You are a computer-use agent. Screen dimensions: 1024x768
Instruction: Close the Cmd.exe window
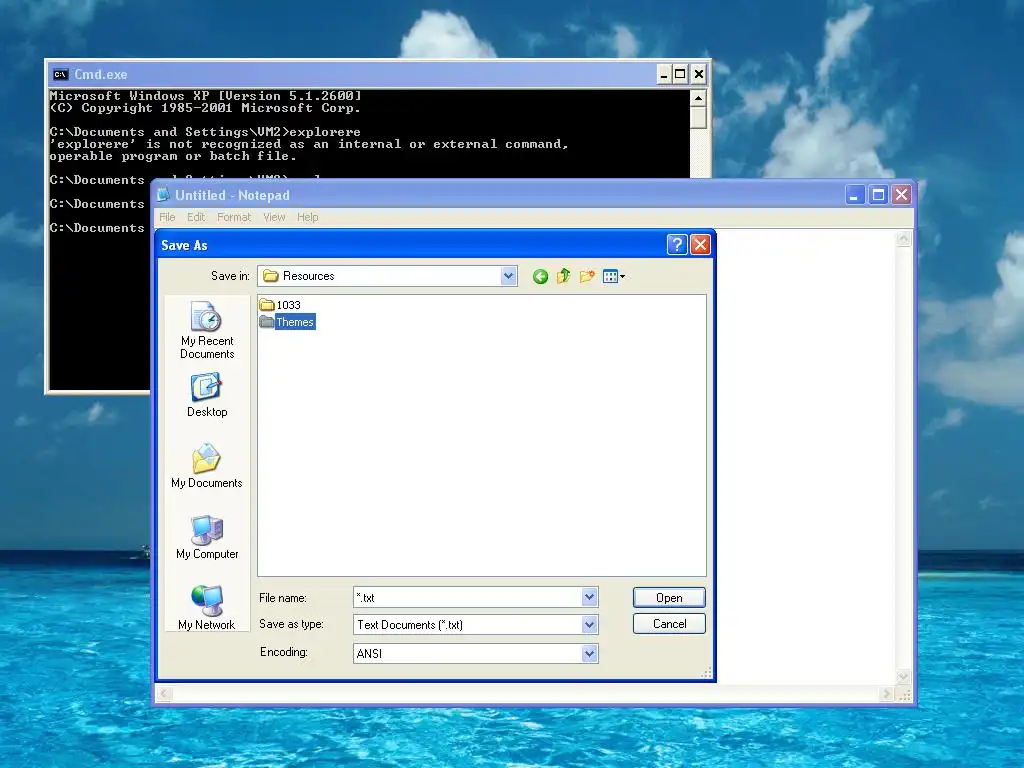[x=699, y=74]
